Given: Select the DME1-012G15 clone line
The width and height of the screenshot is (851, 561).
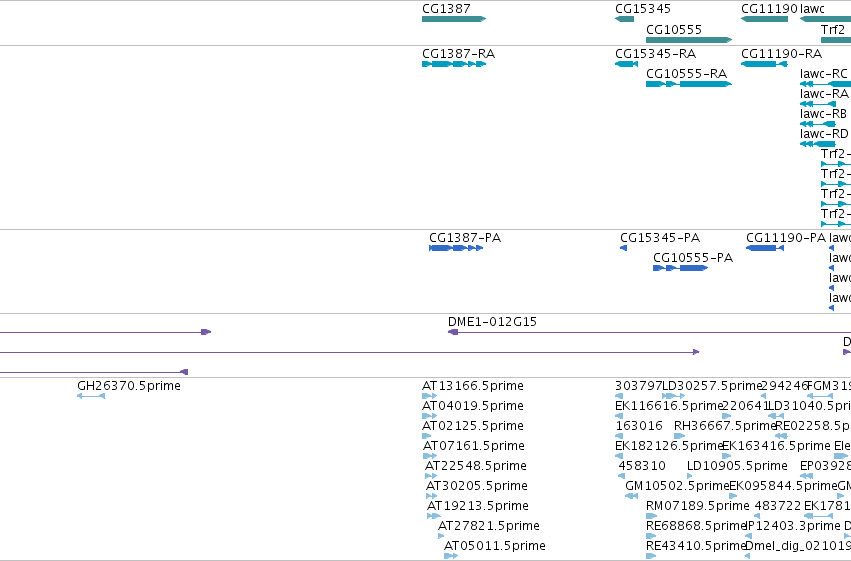Looking at the screenshot, I should (x=649, y=332).
